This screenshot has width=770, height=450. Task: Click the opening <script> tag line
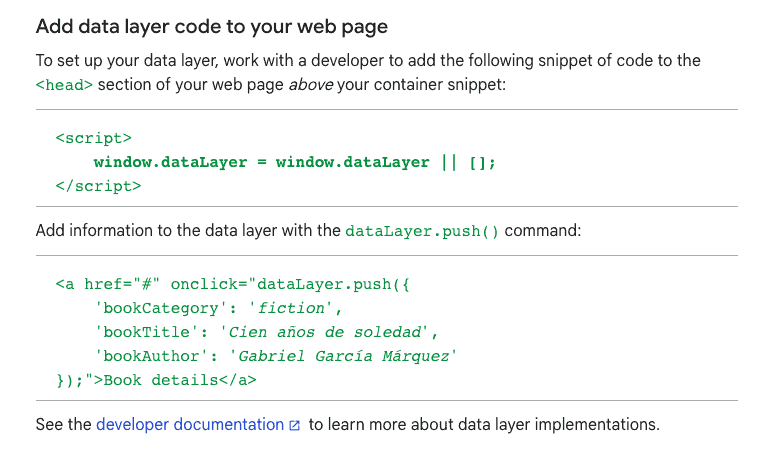coord(94,138)
